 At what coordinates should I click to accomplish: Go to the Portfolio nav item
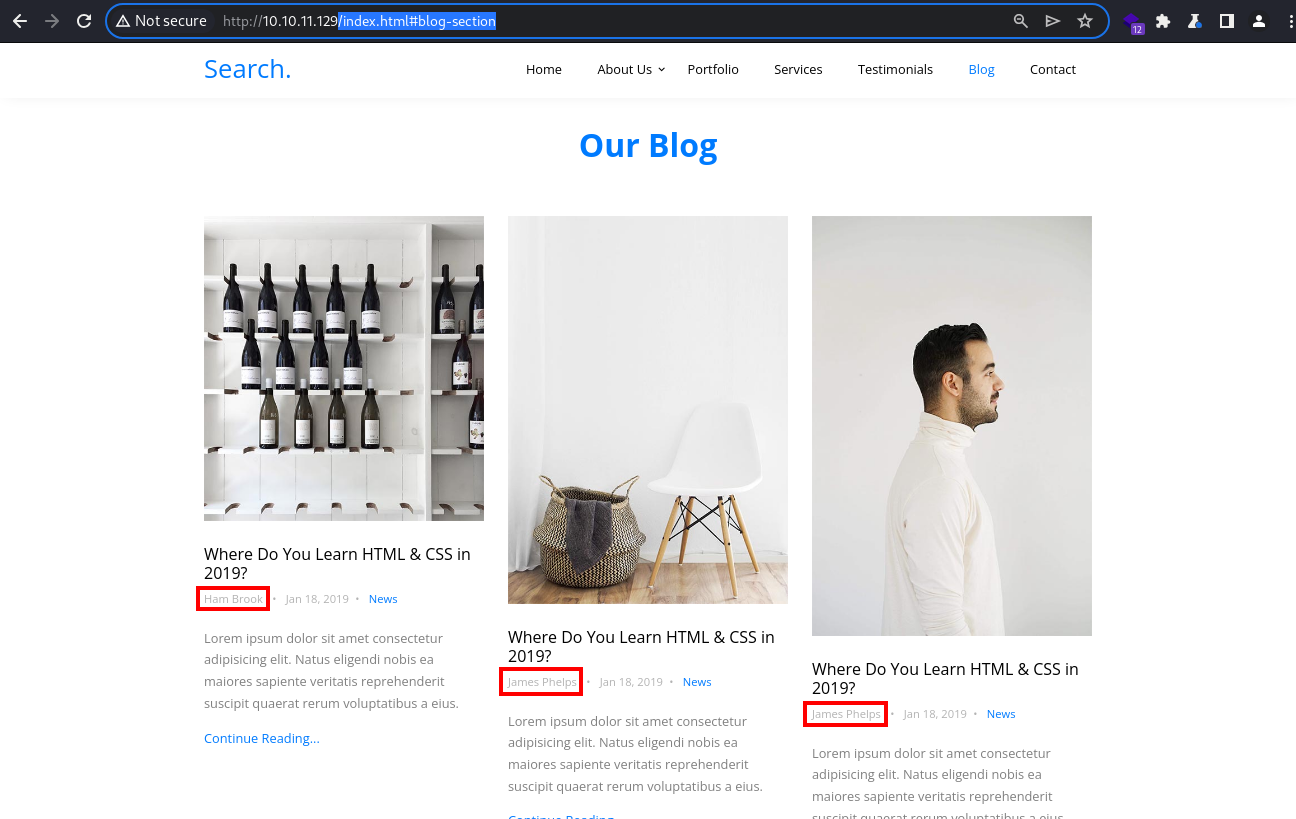pyautogui.click(x=713, y=69)
